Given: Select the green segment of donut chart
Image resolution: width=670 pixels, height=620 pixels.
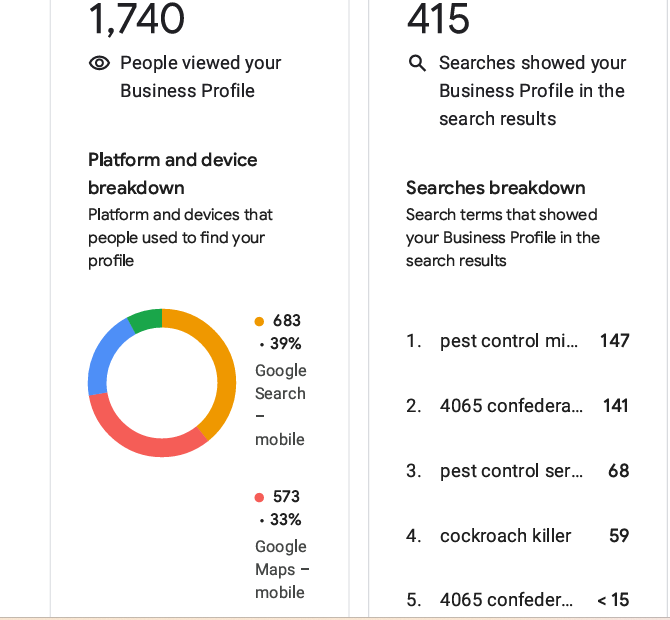Looking at the screenshot, I should [147, 318].
